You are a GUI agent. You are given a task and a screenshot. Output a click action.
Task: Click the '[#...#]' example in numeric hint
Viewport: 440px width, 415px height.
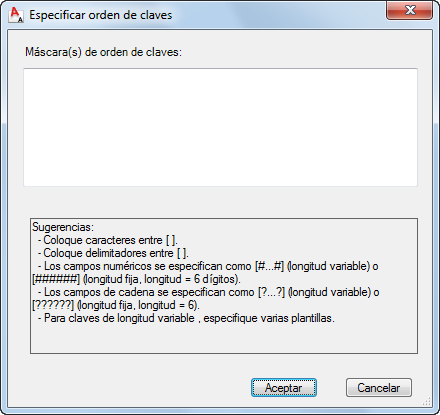(269, 266)
